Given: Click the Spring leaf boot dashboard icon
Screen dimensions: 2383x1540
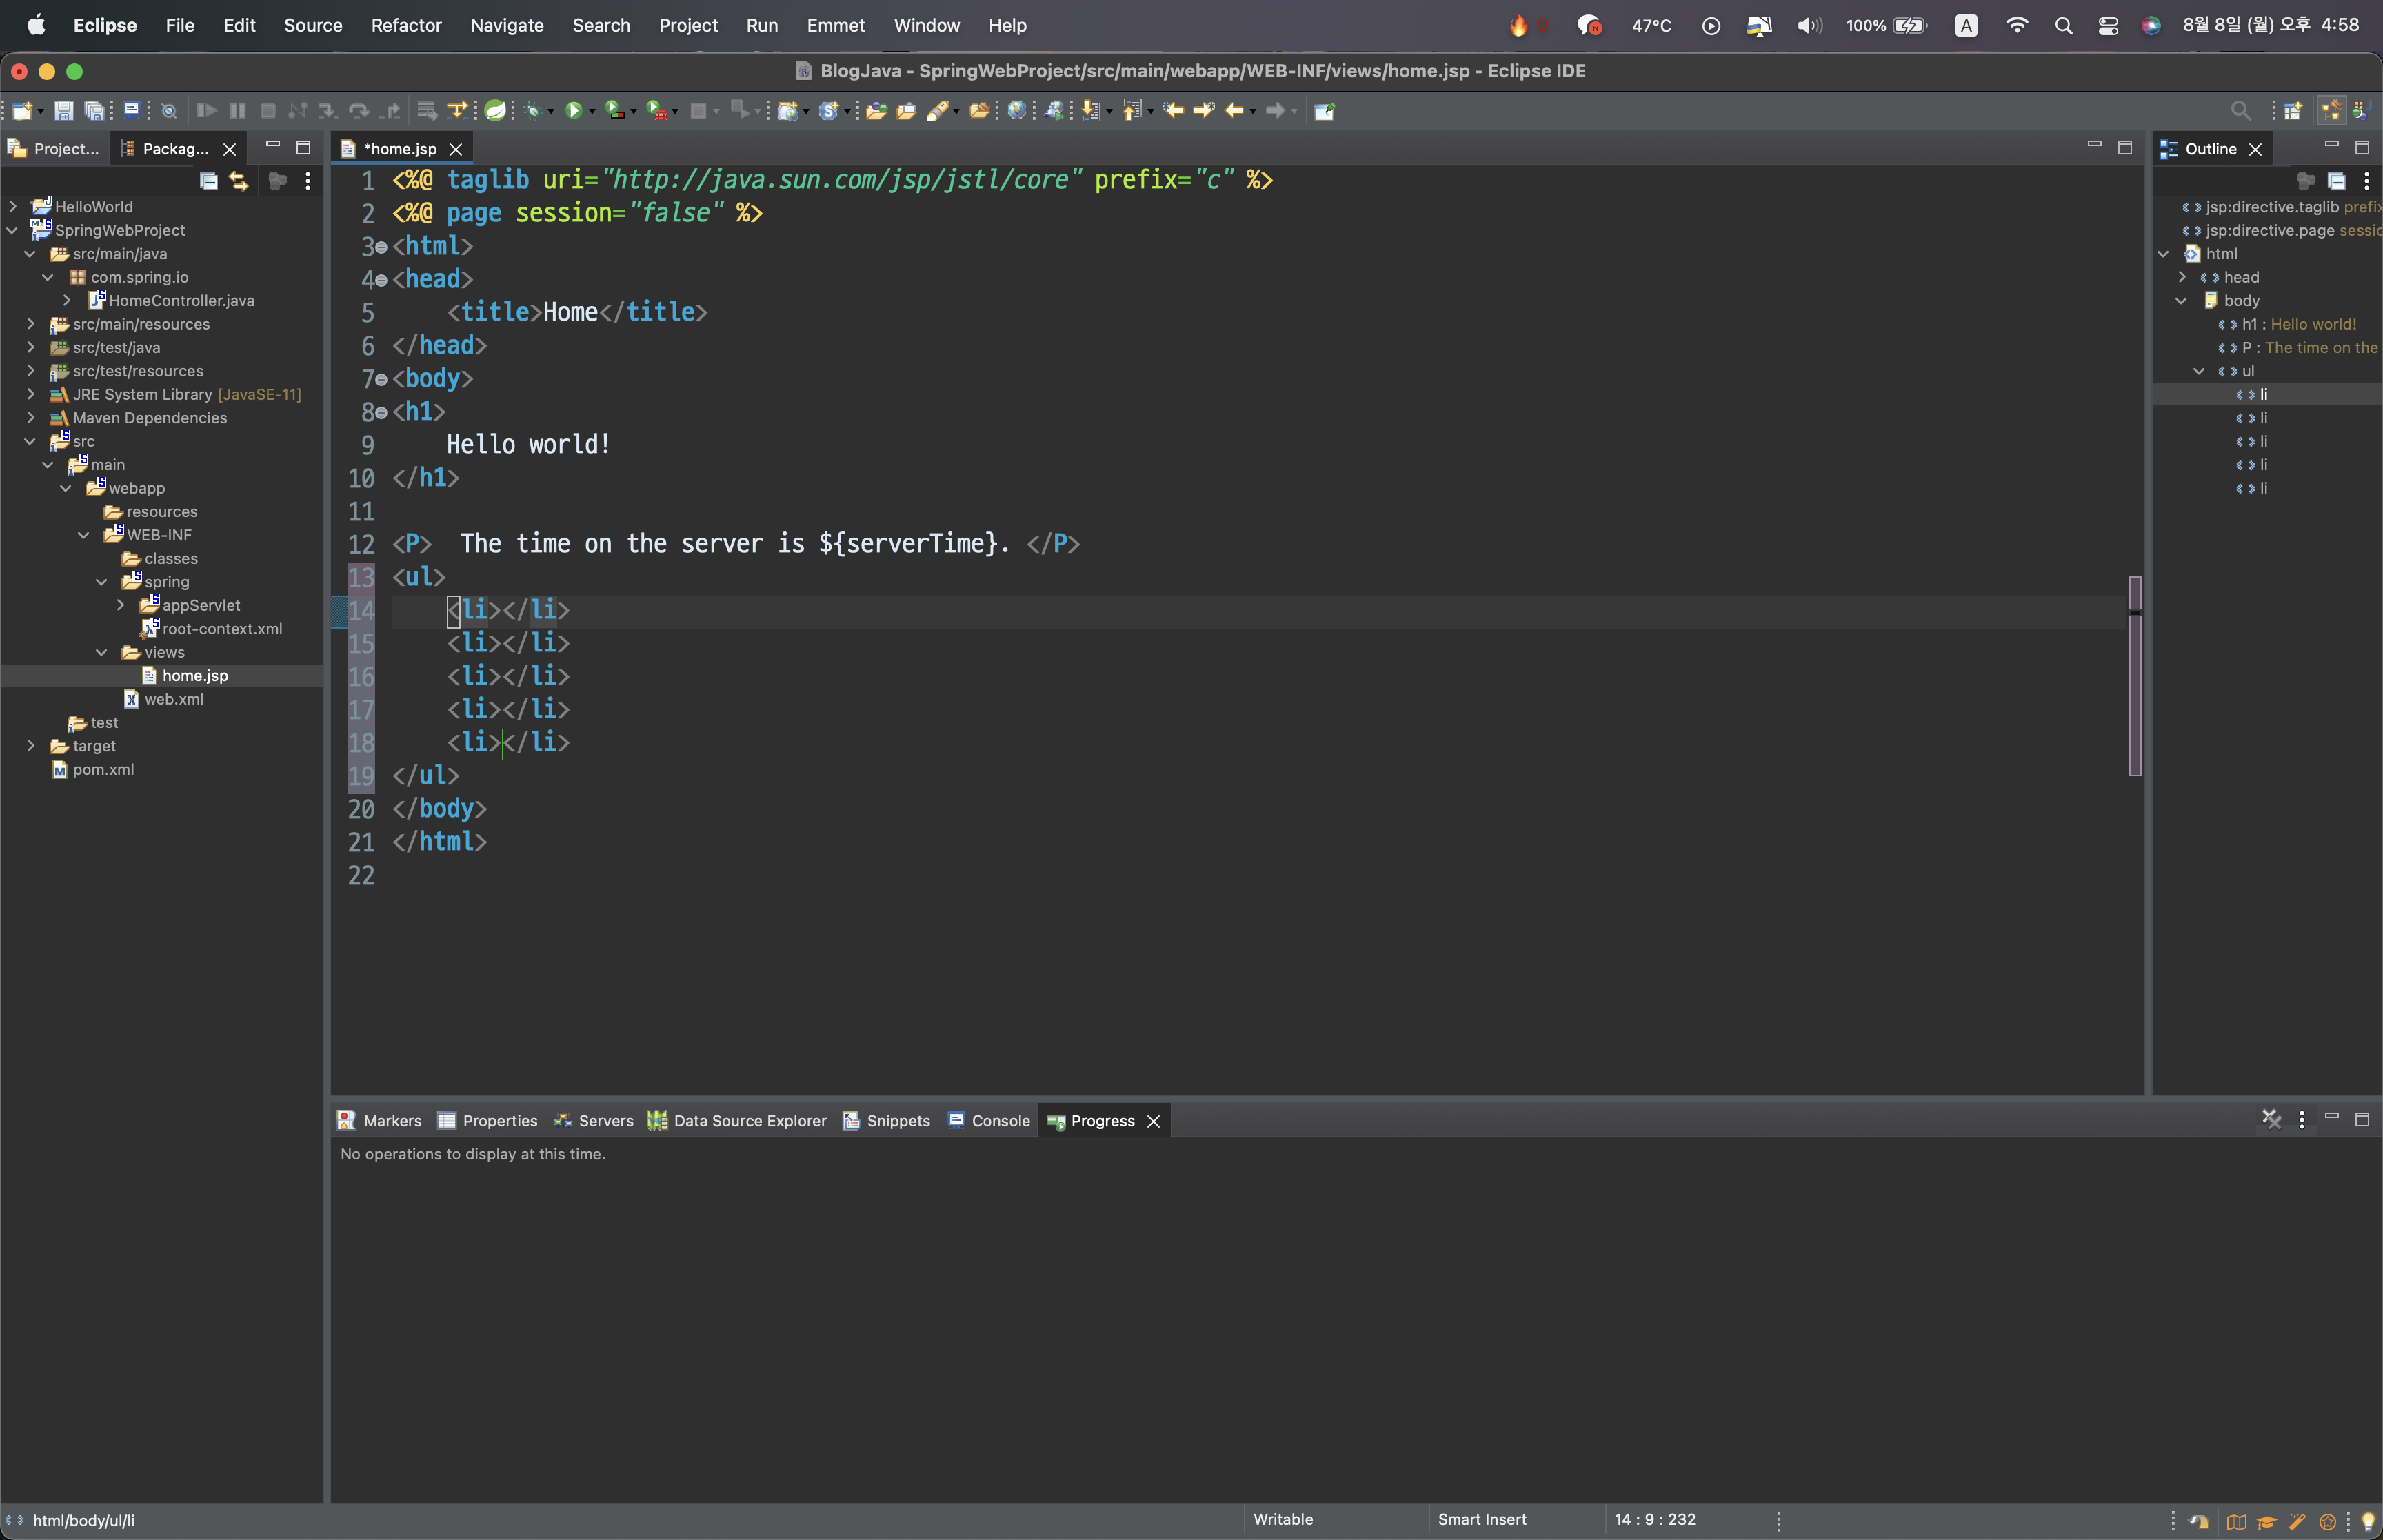Looking at the screenshot, I should coord(495,111).
